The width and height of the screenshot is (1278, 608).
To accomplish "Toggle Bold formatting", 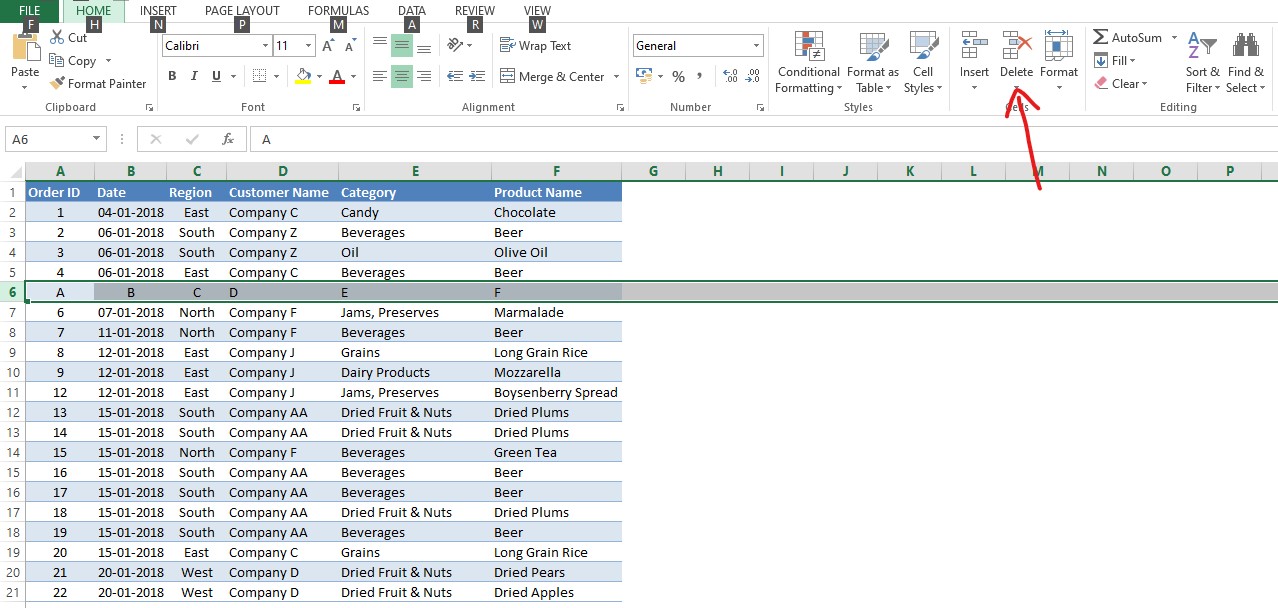I will point(172,76).
